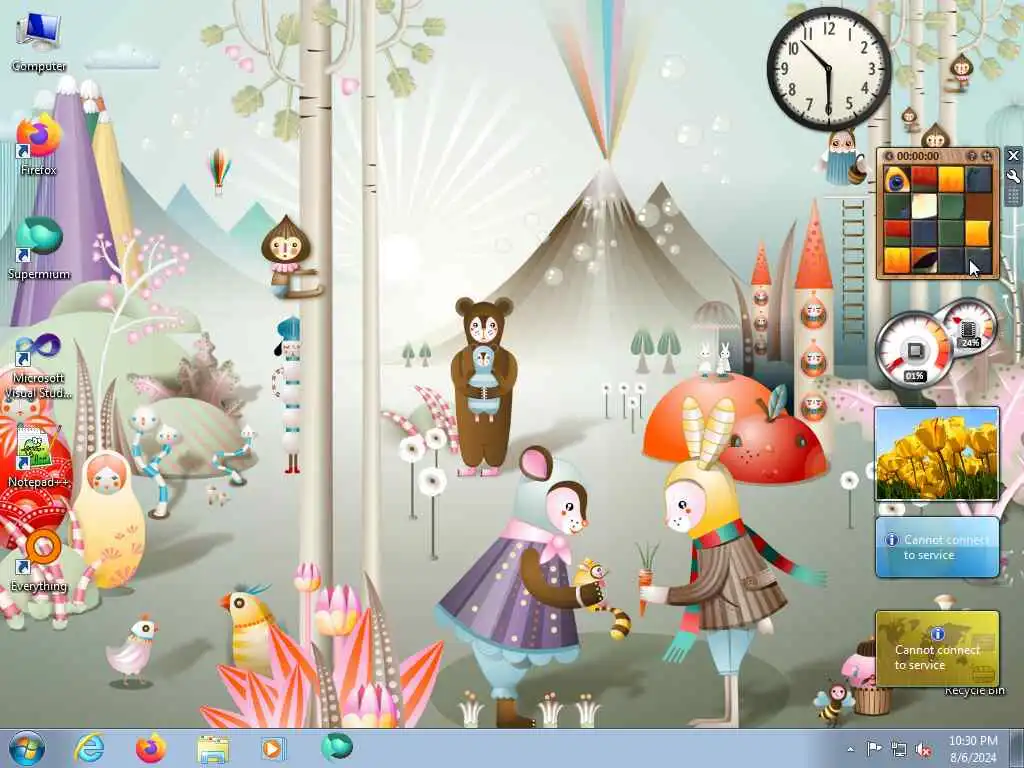The height and width of the screenshot is (768, 1024).
Task: Click the solid brown puzzle tile
Action: click(978, 206)
